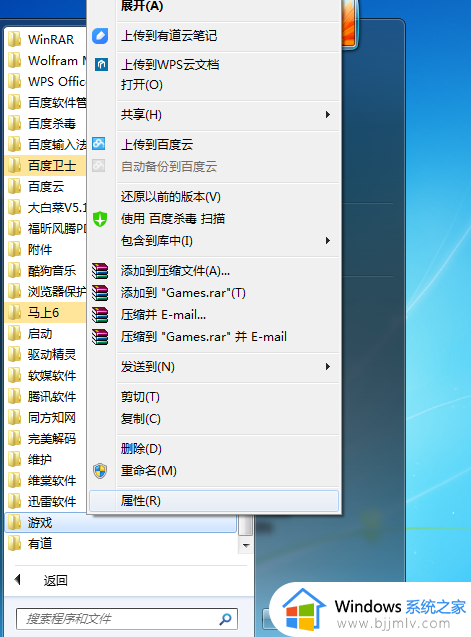Open the 有道 folder
471x637 pixels.
click(x=121, y=544)
